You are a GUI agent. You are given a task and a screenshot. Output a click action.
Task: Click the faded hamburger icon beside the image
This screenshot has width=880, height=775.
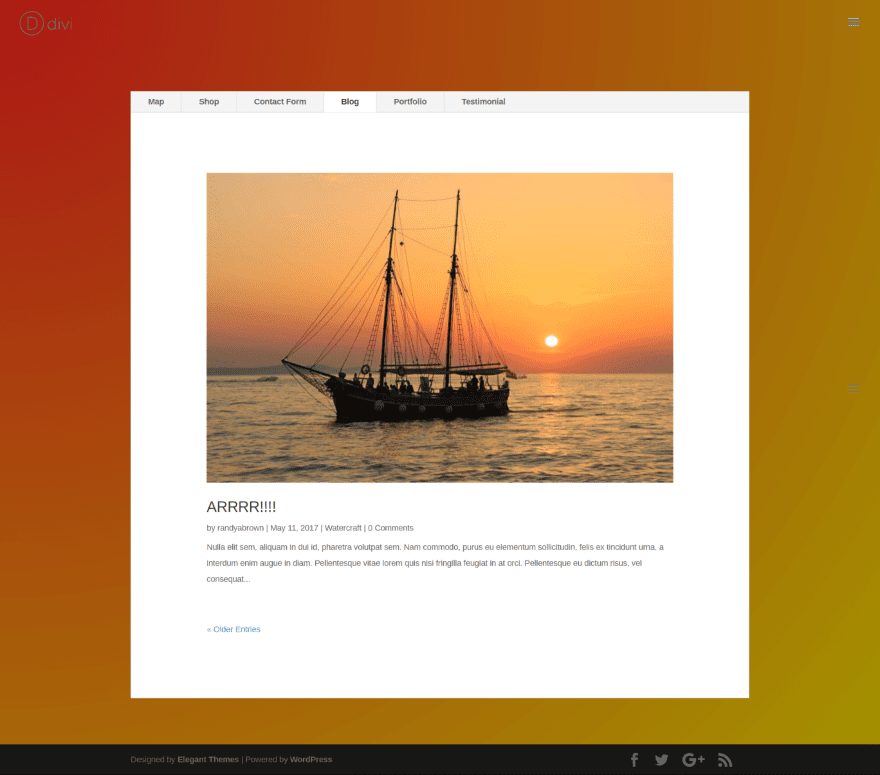click(x=853, y=388)
